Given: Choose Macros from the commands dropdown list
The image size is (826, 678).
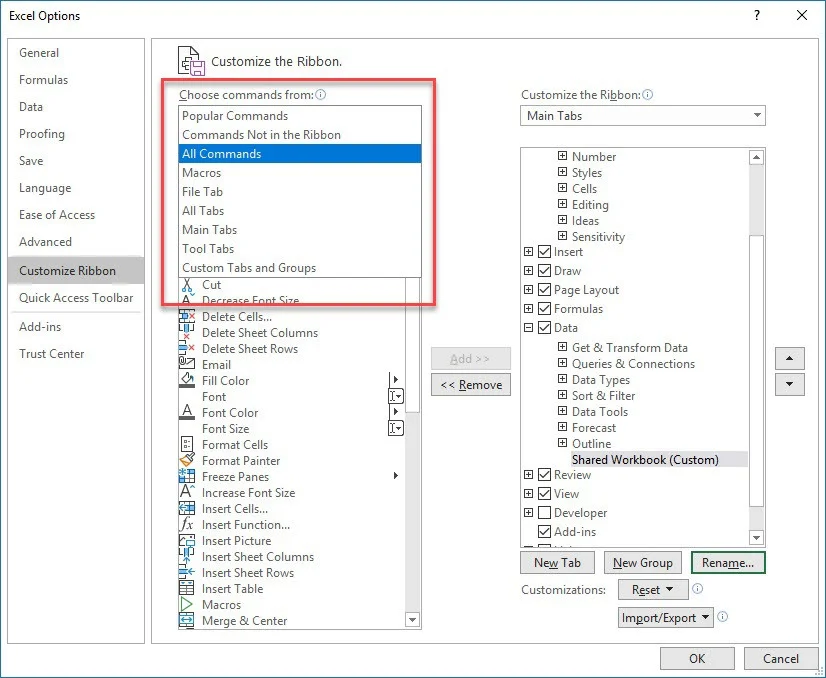Looking at the screenshot, I should [201, 173].
